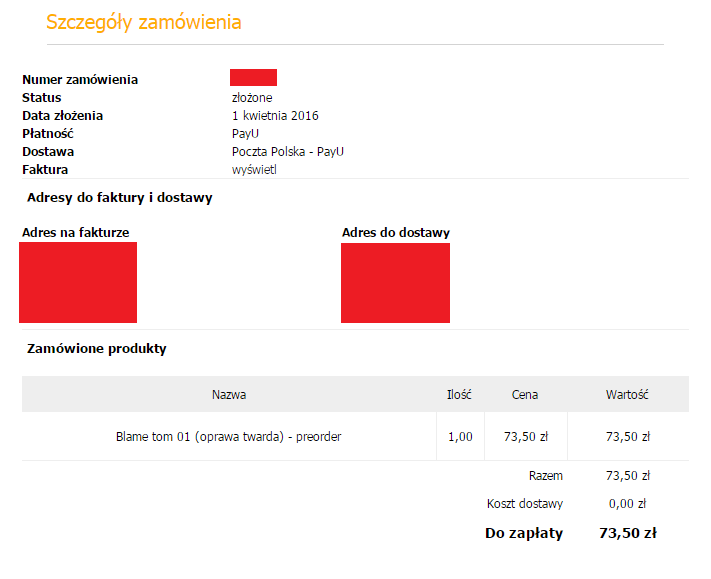Click the 'Cena' column header
Image resolution: width=711 pixels, height=579 pixels.
525,394
